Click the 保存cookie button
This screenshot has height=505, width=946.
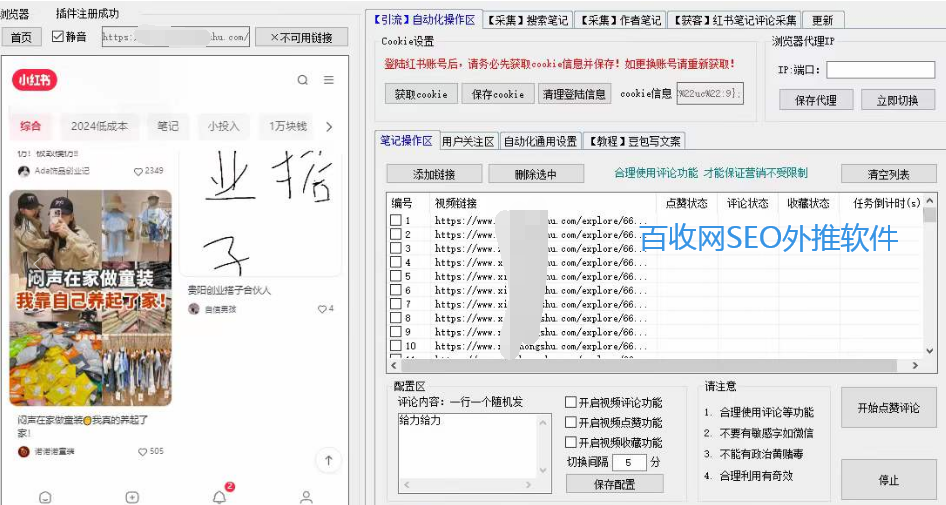point(498,94)
